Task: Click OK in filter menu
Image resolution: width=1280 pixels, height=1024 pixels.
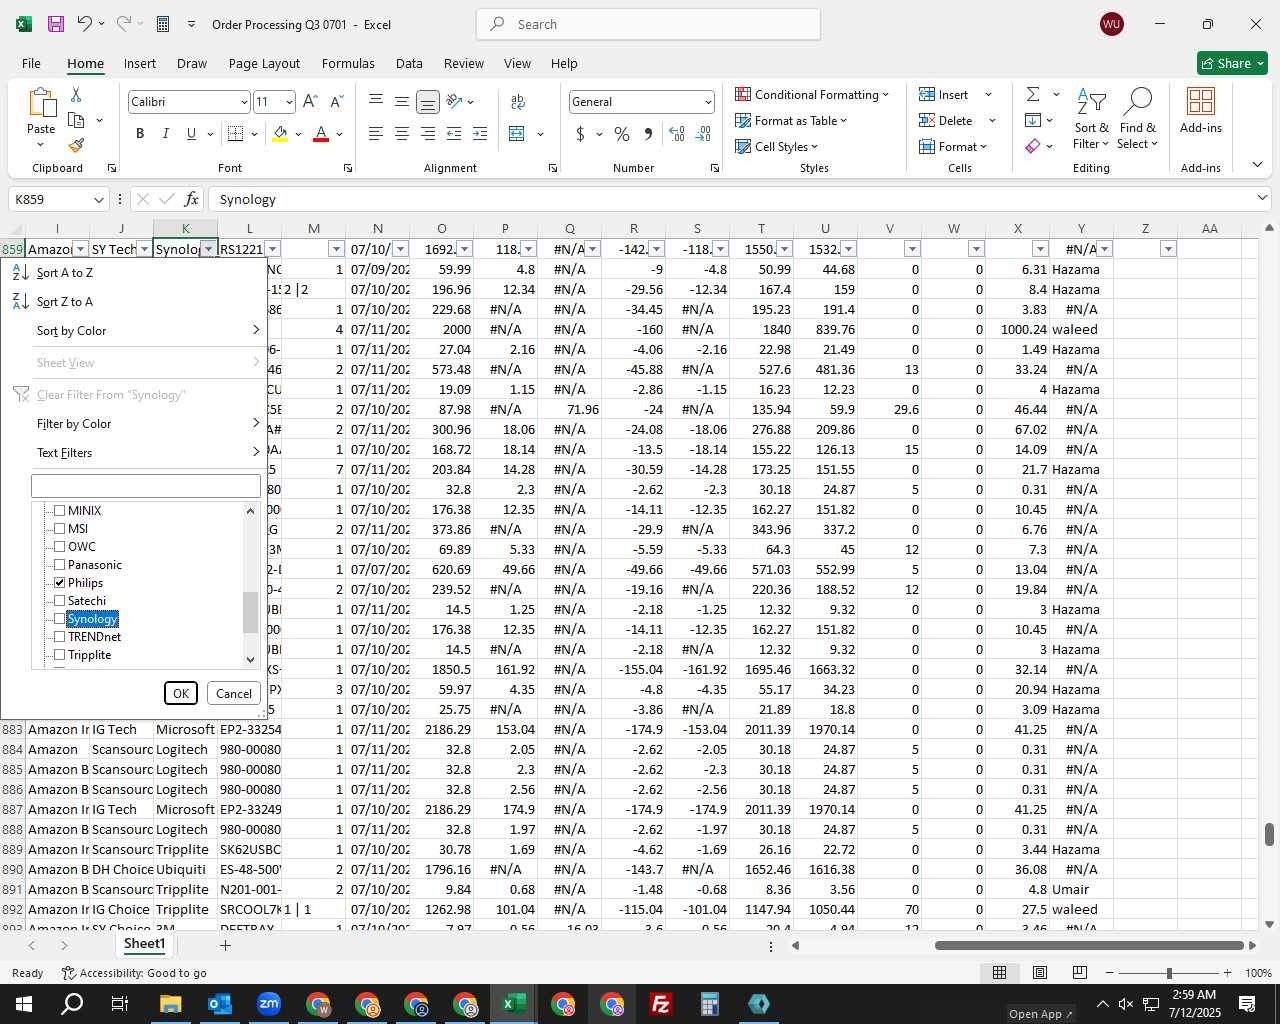Action: (181, 693)
